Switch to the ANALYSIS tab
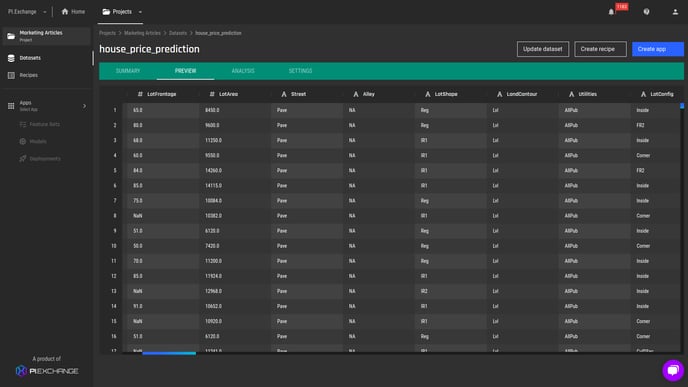This screenshot has height=387, width=688. (x=243, y=71)
